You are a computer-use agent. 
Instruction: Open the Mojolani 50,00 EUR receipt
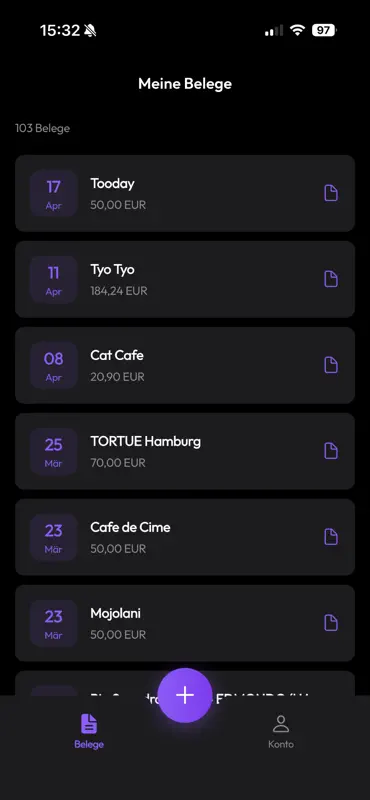click(x=185, y=623)
